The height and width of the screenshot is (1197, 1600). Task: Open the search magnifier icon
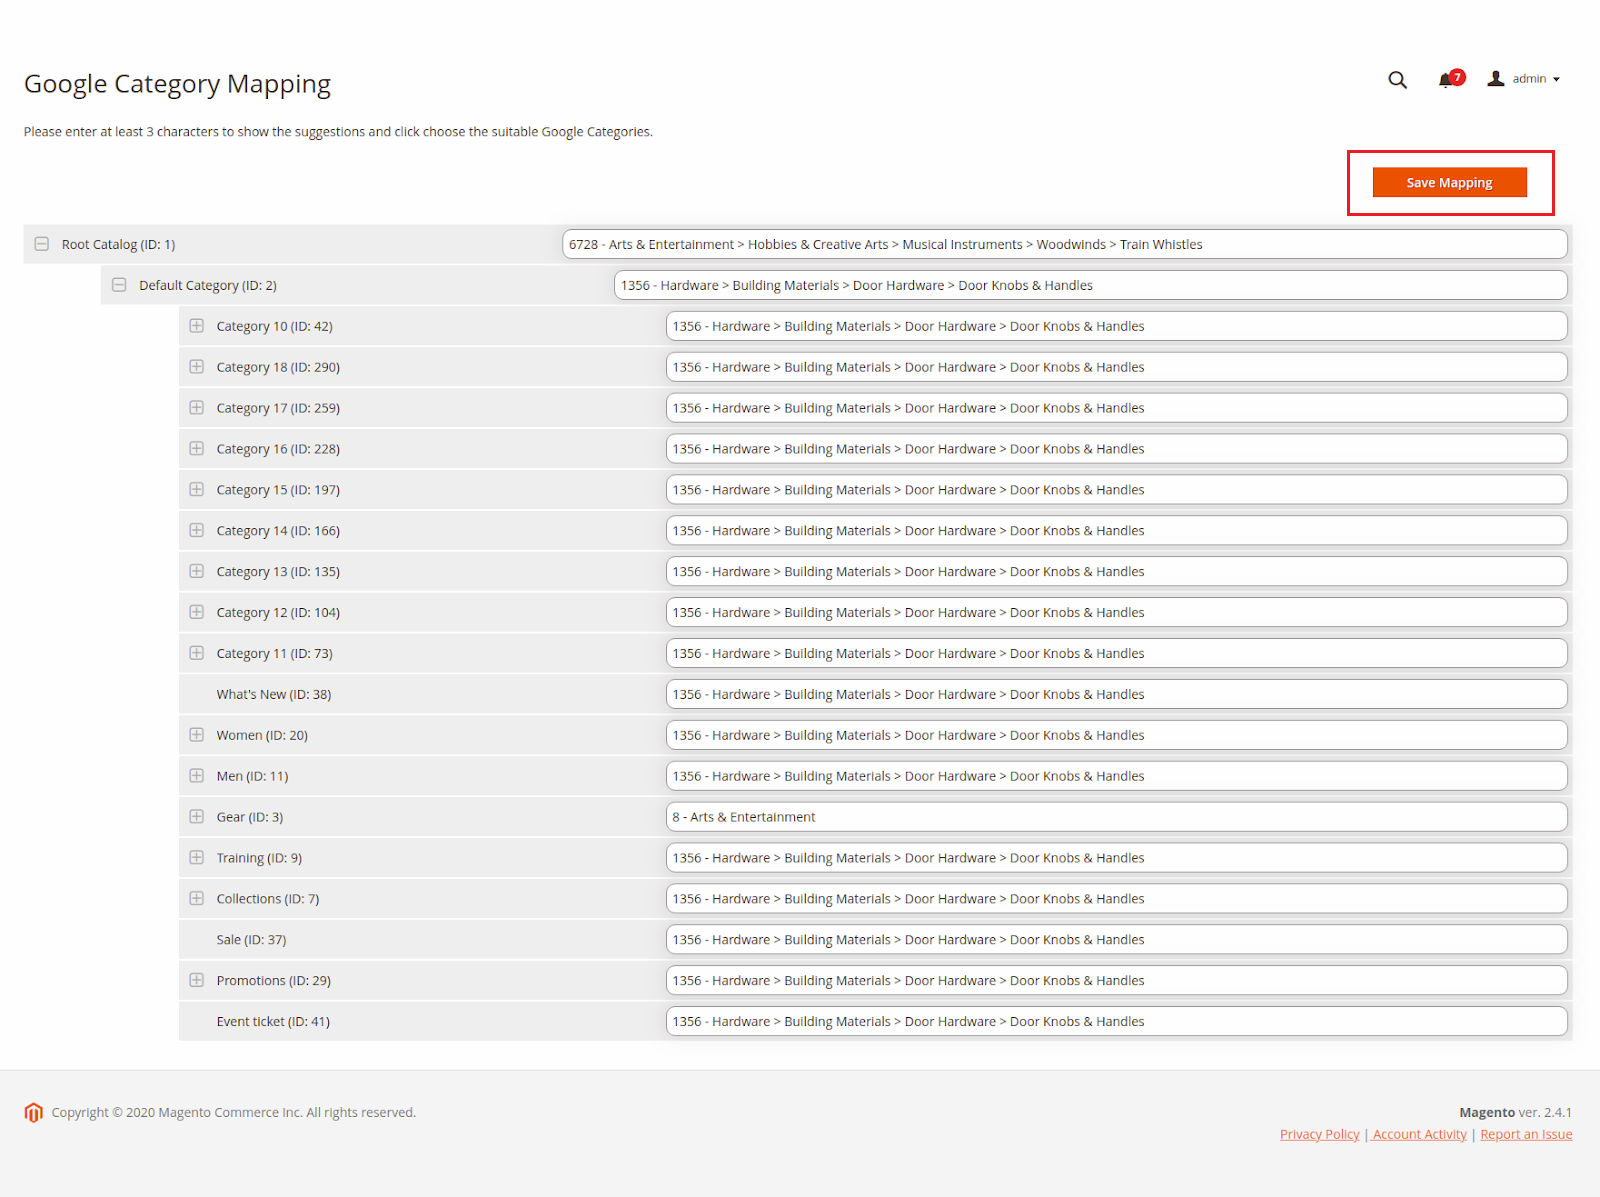[1397, 80]
